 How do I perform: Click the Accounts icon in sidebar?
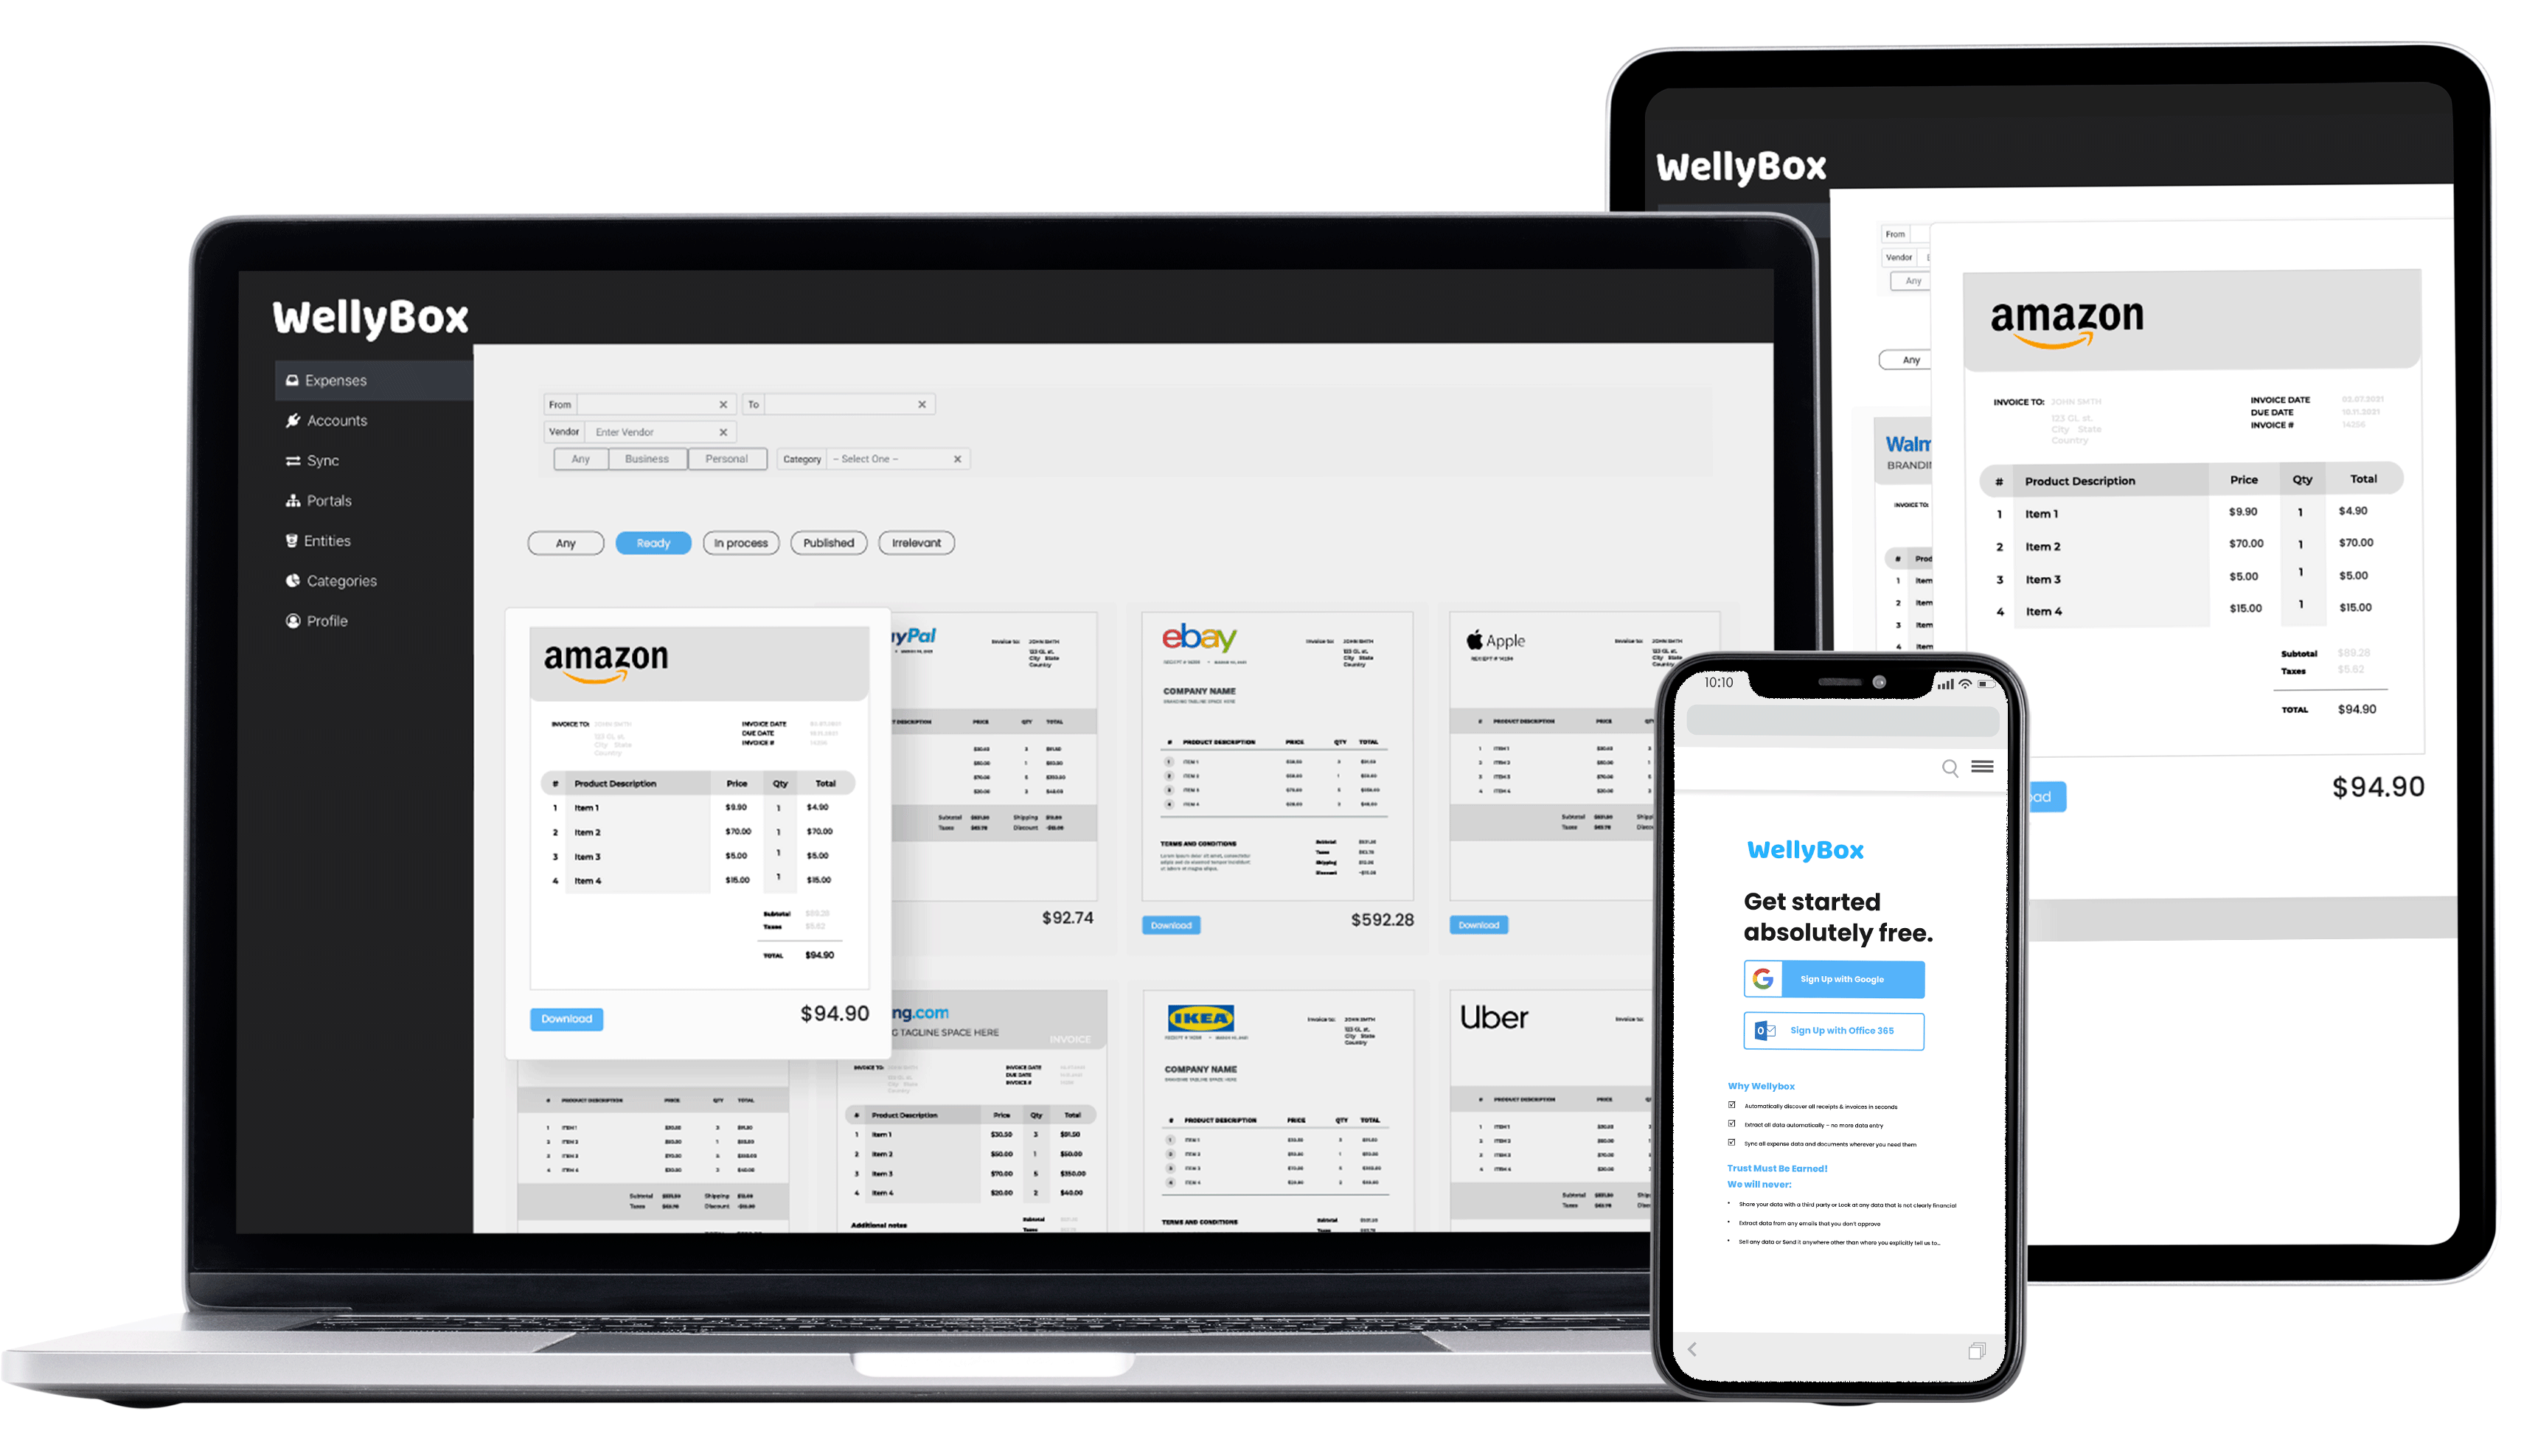[291, 420]
